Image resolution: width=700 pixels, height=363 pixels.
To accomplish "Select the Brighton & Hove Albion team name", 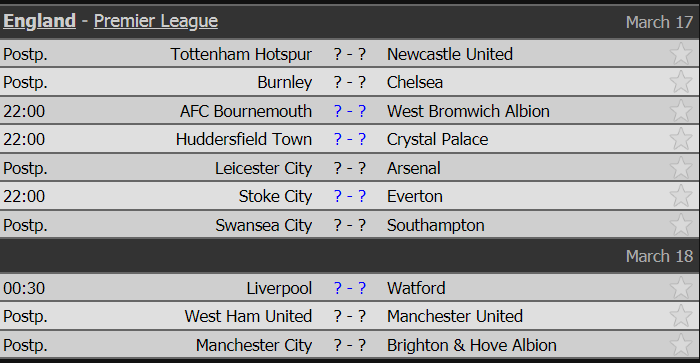I will pyautogui.click(x=471, y=345).
